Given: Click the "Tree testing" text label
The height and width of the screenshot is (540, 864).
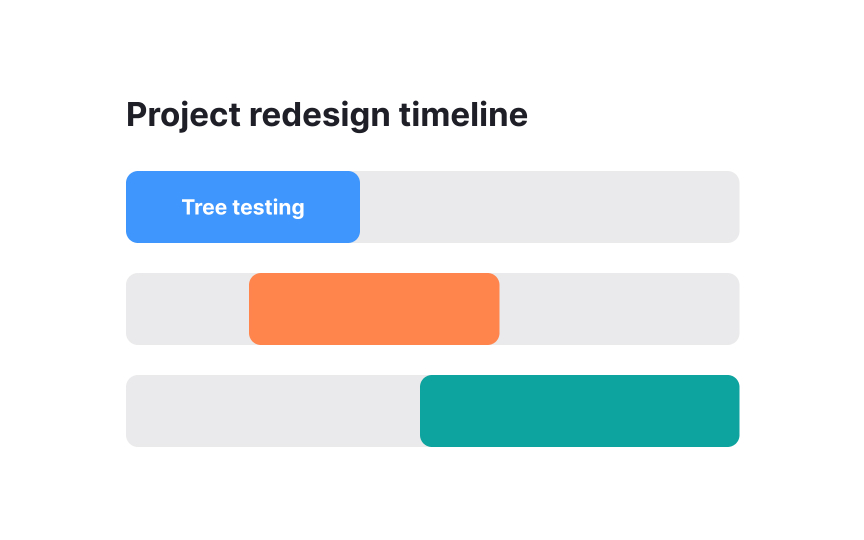Looking at the screenshot, I should pos(243,208).
